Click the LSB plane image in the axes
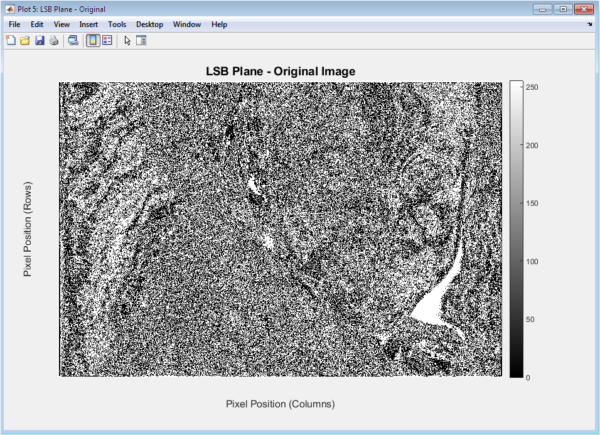 pos(280,229)
